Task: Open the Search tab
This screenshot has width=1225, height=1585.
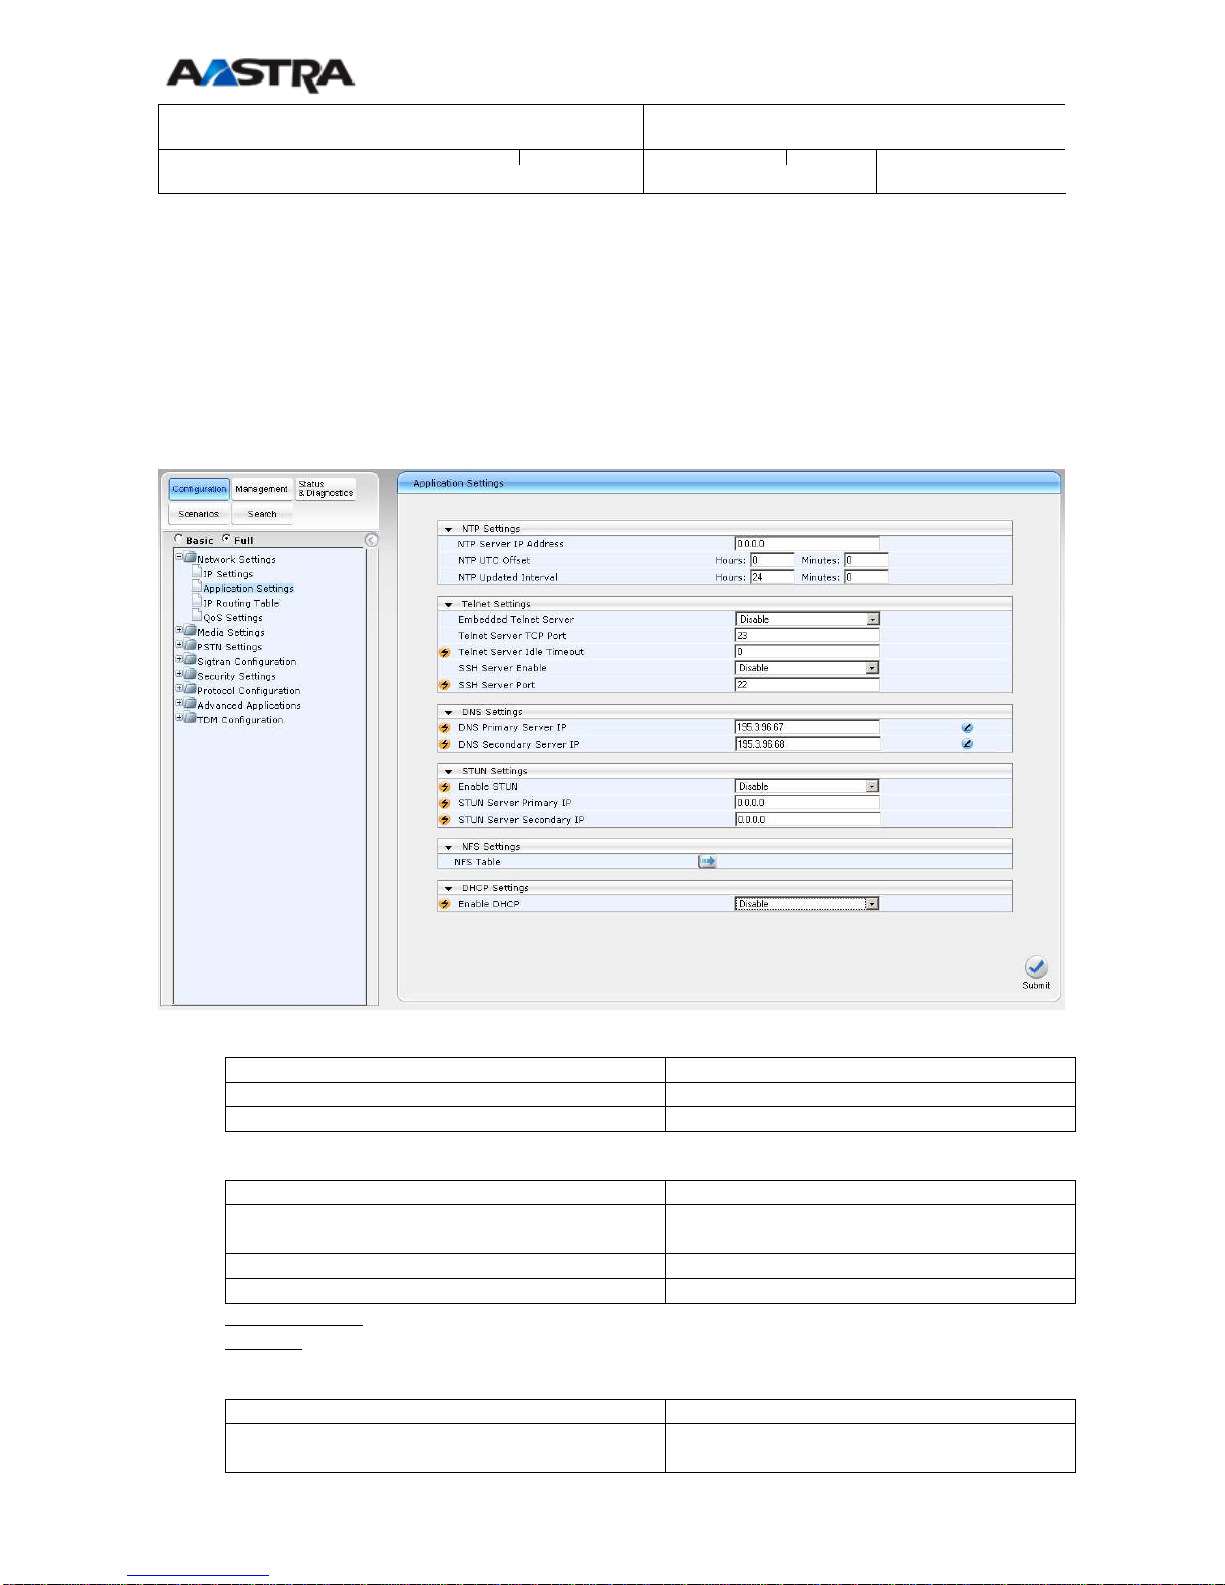Action: click(262, 514)
